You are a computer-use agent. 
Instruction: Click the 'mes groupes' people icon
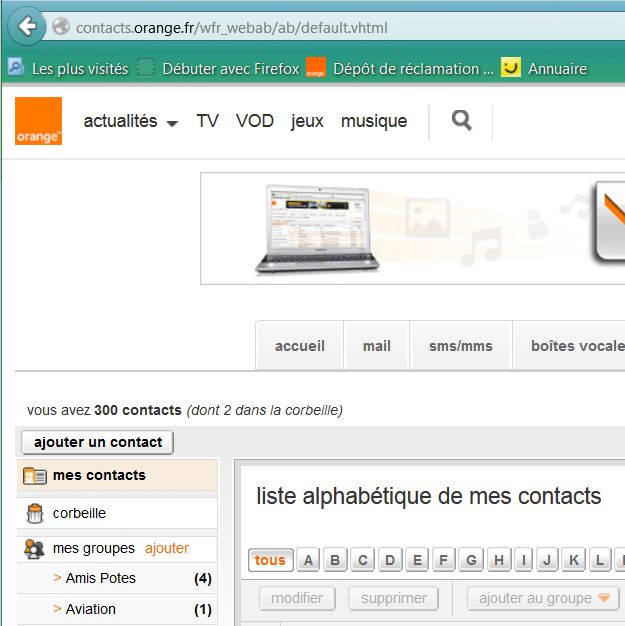(34, 549)
